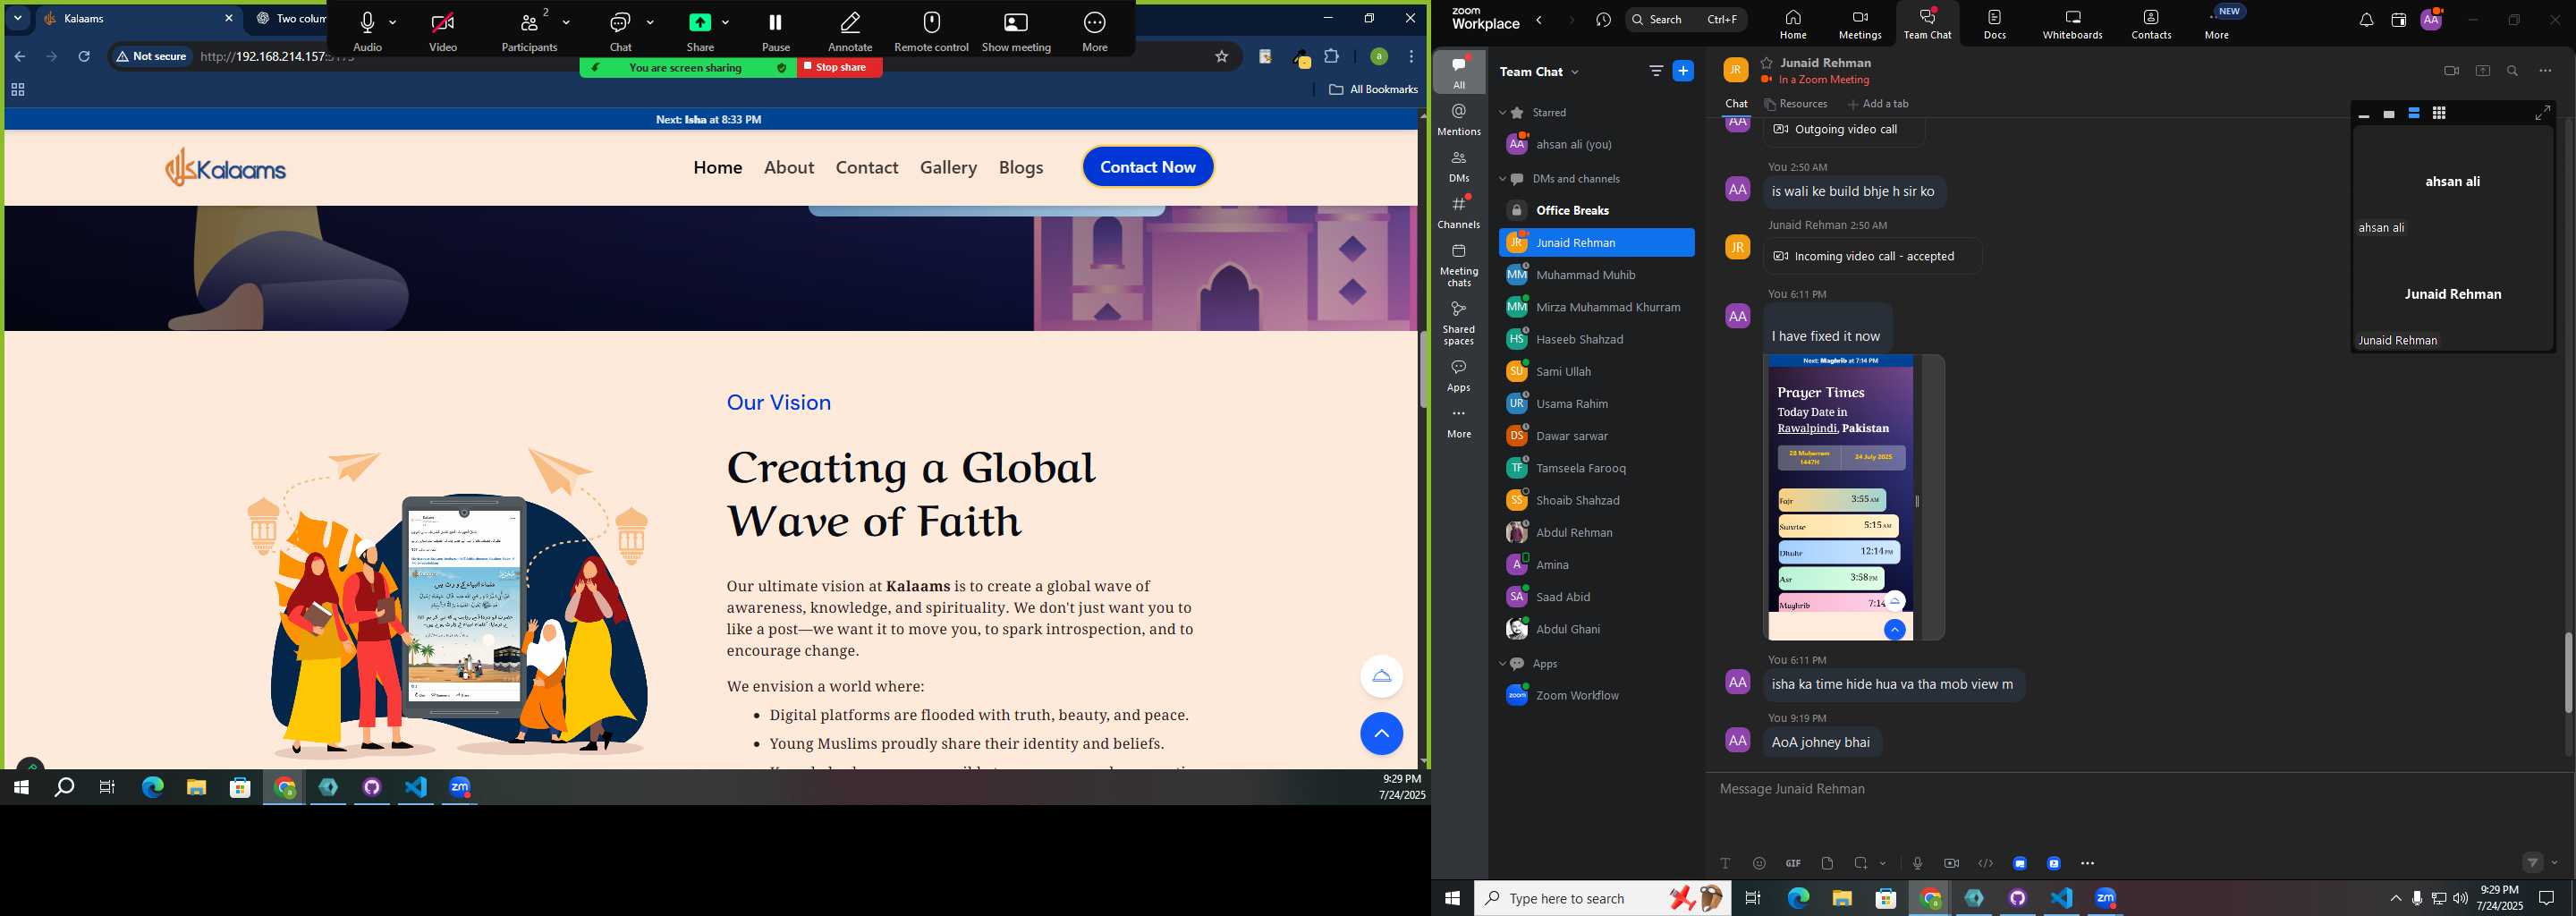
Task: Click the blue new chat plus button
Action: coord(1684,71)
